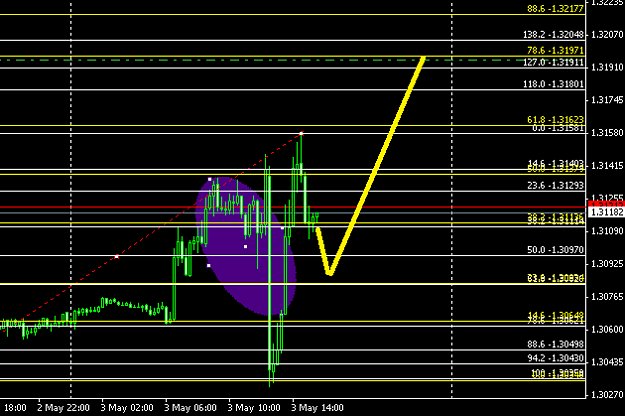Select the 3 May 10:00 time label
625x417 pixels.
click(x=254, y=408)
